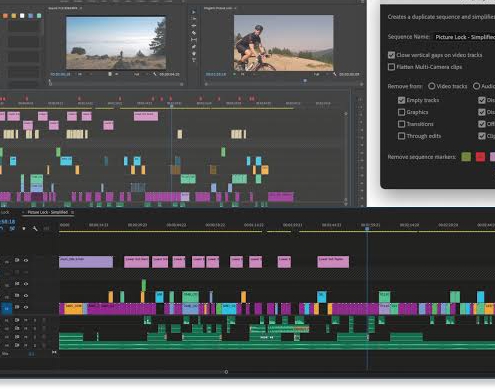Click the green label color swatch at top left
495x391 pixels.
coord(39,16)
